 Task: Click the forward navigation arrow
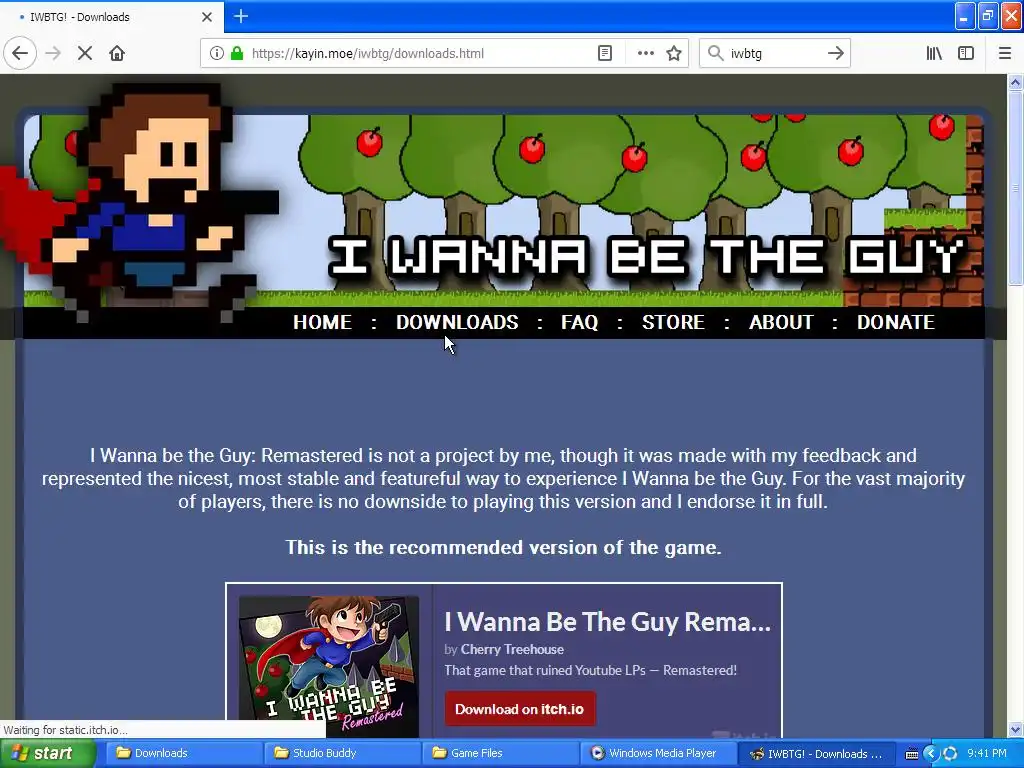pyautogui.click(x=53, y=54)
